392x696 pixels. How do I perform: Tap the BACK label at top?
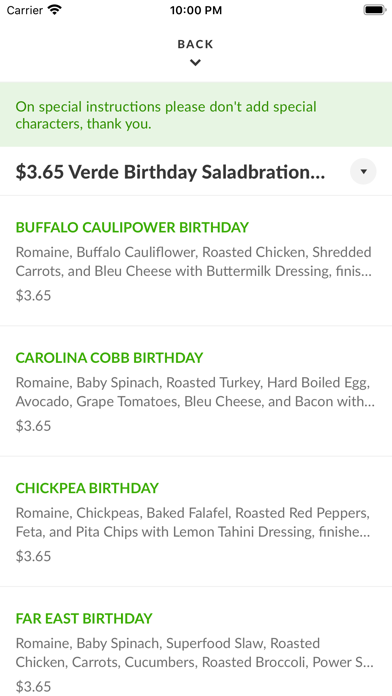(195, 44)
